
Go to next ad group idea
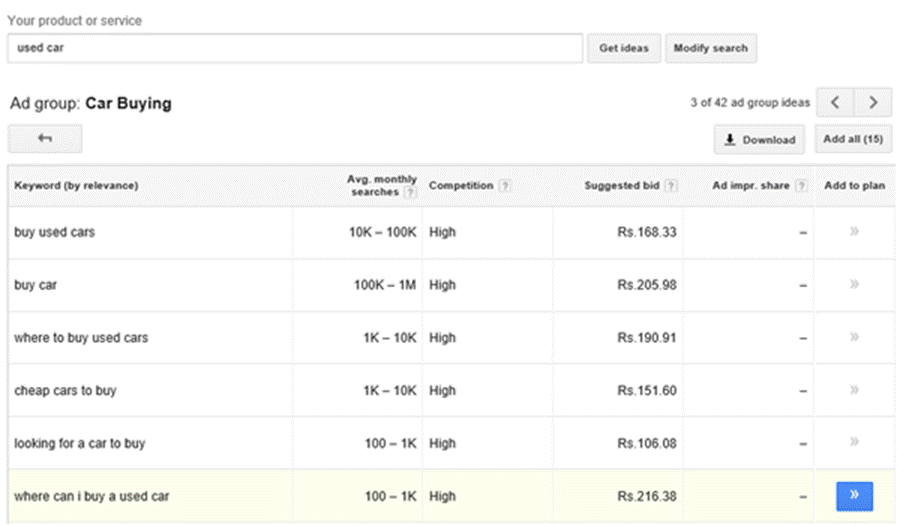click(x=873, y=103)
